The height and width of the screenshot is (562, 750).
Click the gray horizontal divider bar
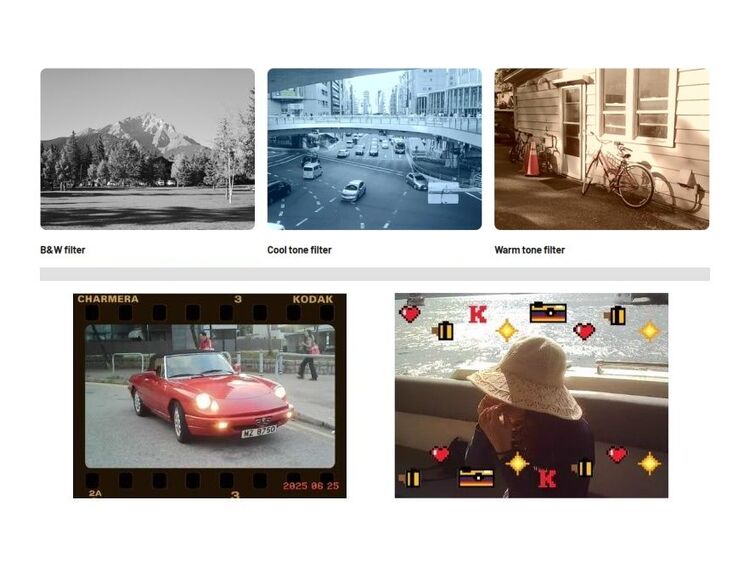coord(374,274)
